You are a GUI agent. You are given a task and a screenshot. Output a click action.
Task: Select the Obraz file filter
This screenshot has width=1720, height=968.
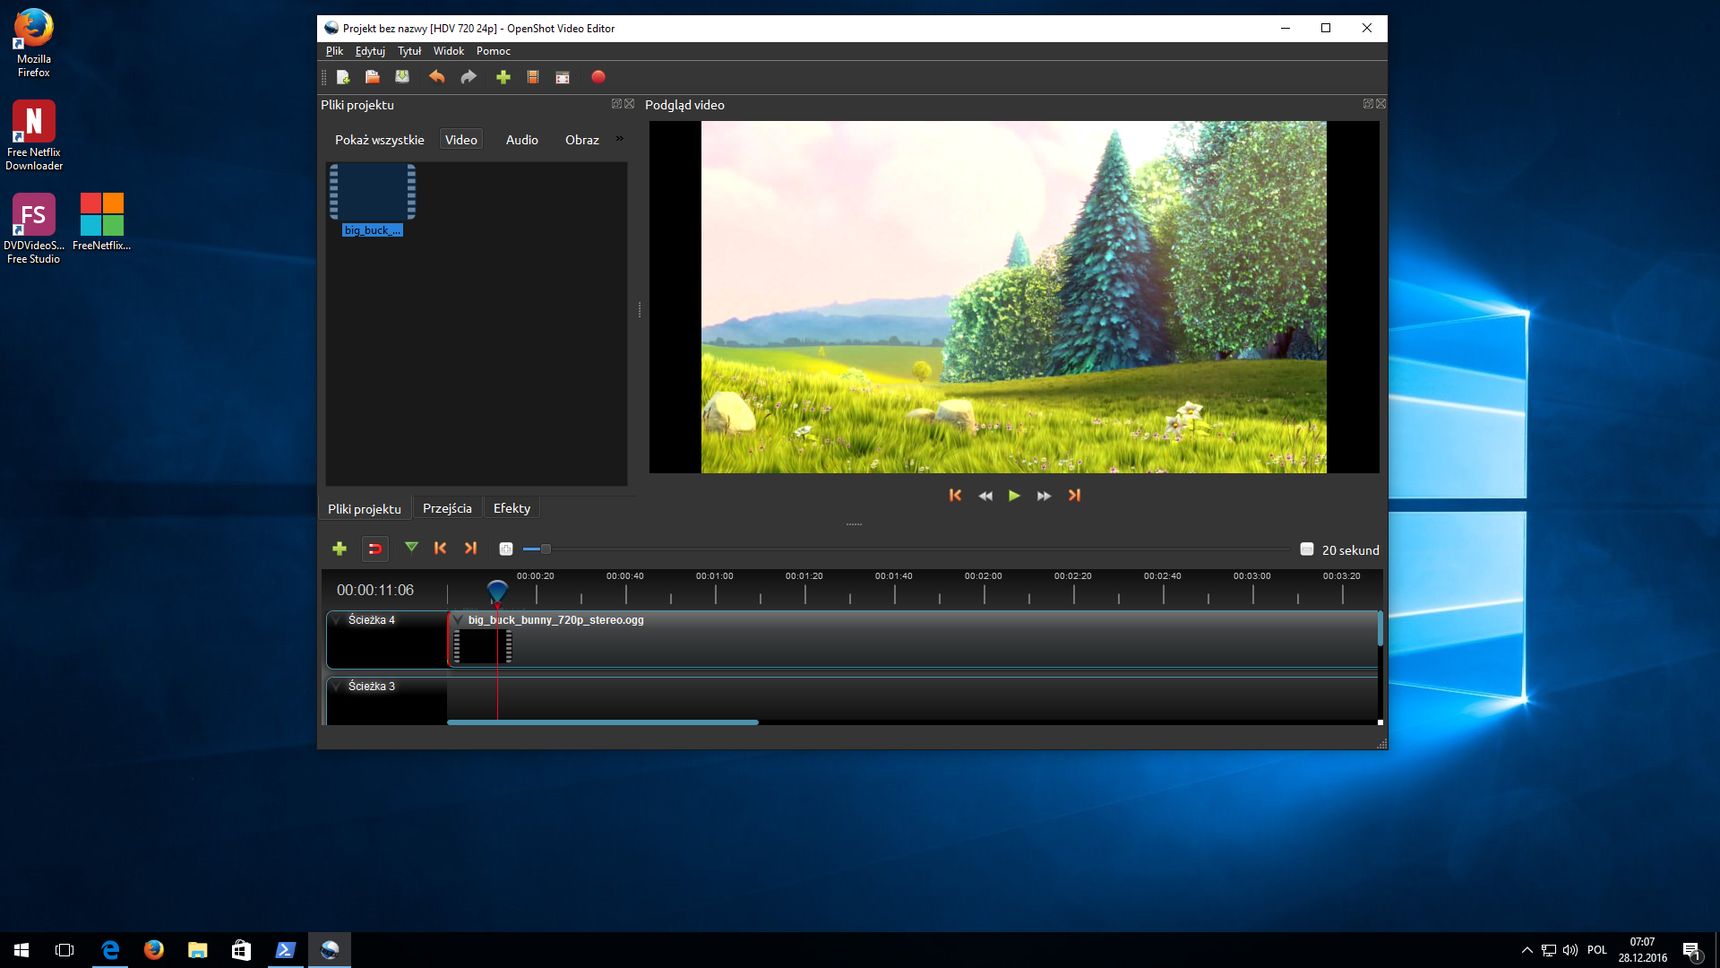pyautogui.click(x=582, y=140)
